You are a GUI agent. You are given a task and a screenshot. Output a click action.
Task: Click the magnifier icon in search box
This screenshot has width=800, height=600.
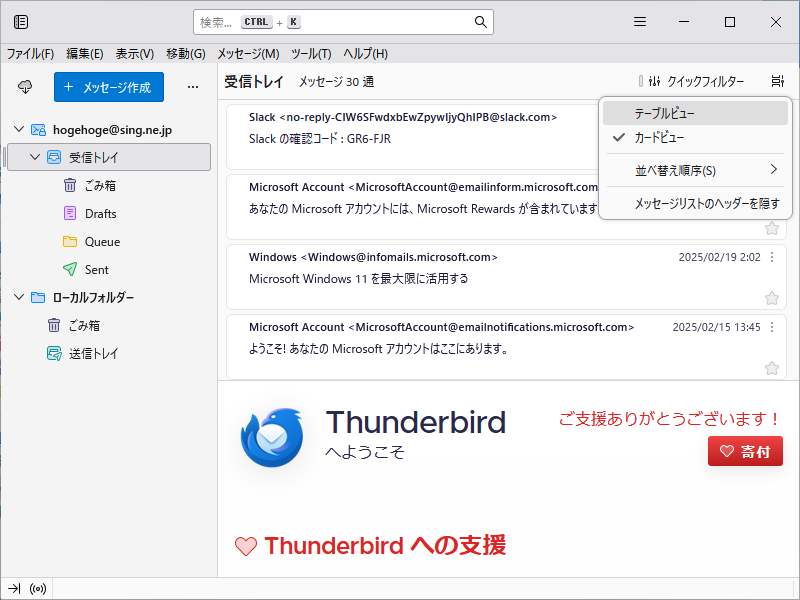(x=480, y=22)
